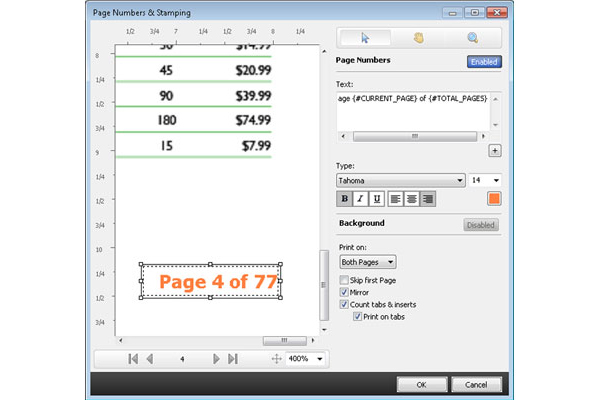Screen dimensions: 600x400
Task: Toggle Count tabs & inserts option
Action: click(x=344, y=304)
